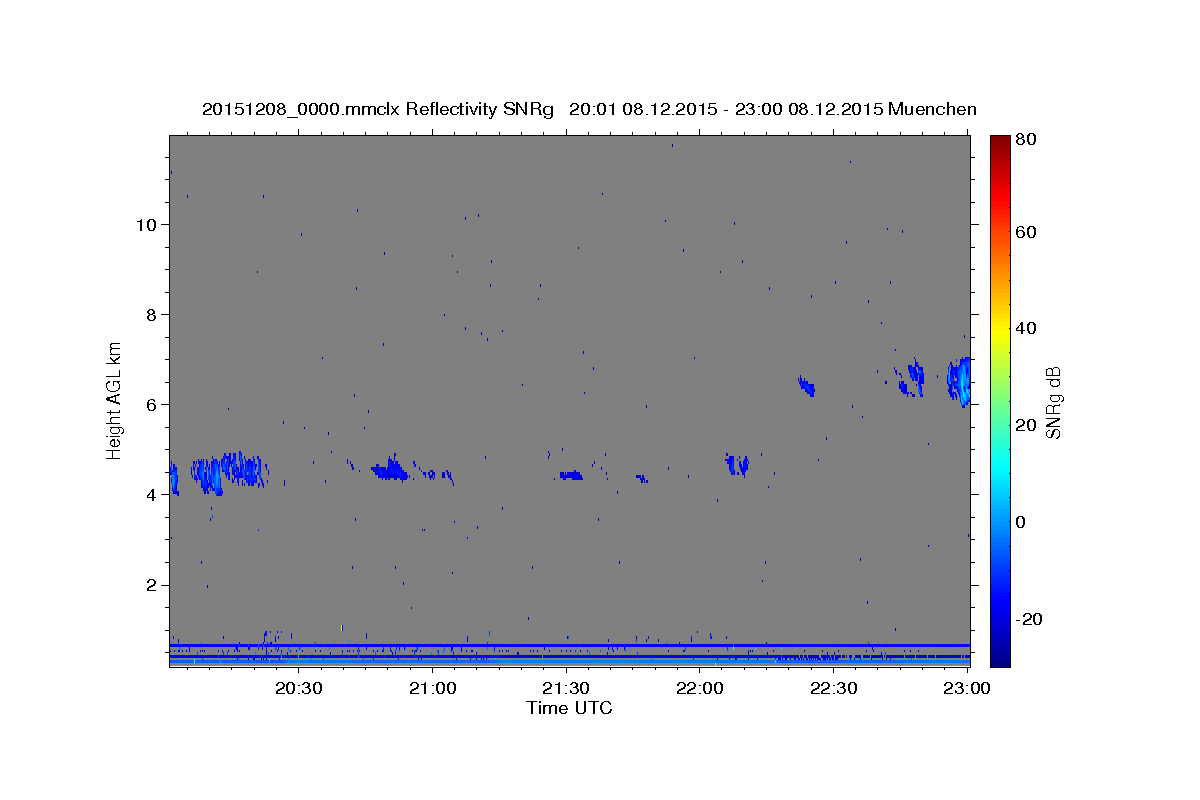
Task: Click the height tick label 8
Action: coord(151,314)
